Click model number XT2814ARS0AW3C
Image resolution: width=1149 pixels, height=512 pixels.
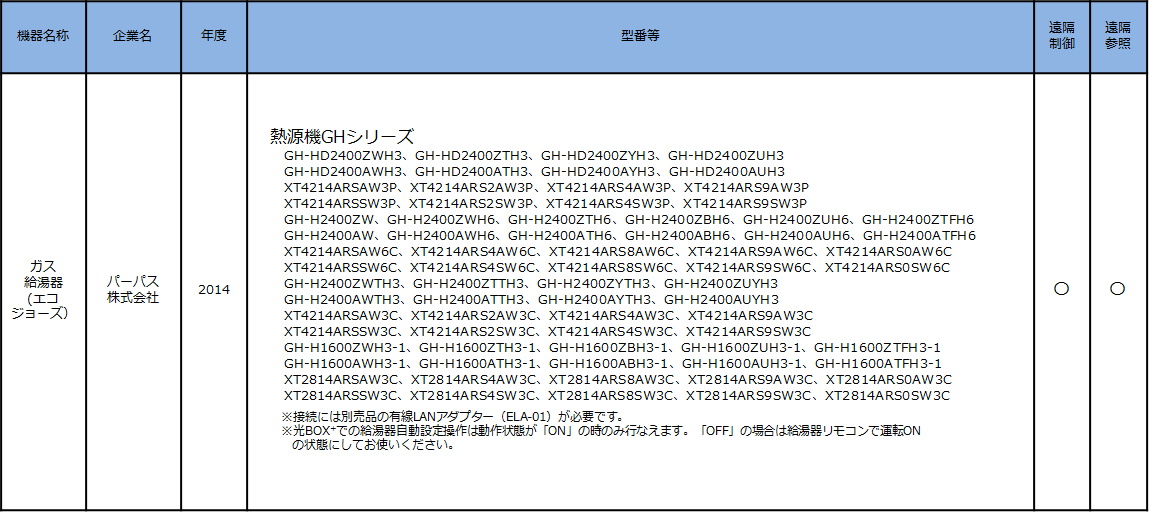[x=889, y=379]
